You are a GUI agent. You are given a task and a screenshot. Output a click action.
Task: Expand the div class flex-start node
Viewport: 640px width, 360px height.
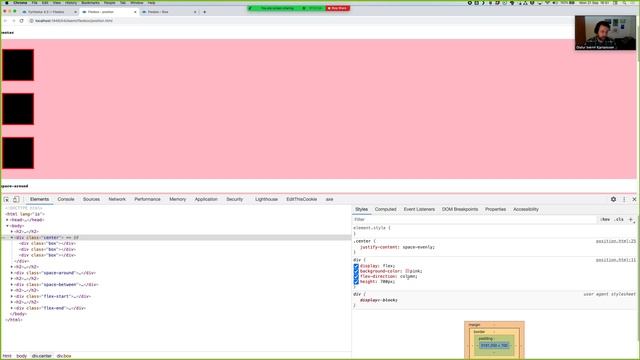coord(12,296)
